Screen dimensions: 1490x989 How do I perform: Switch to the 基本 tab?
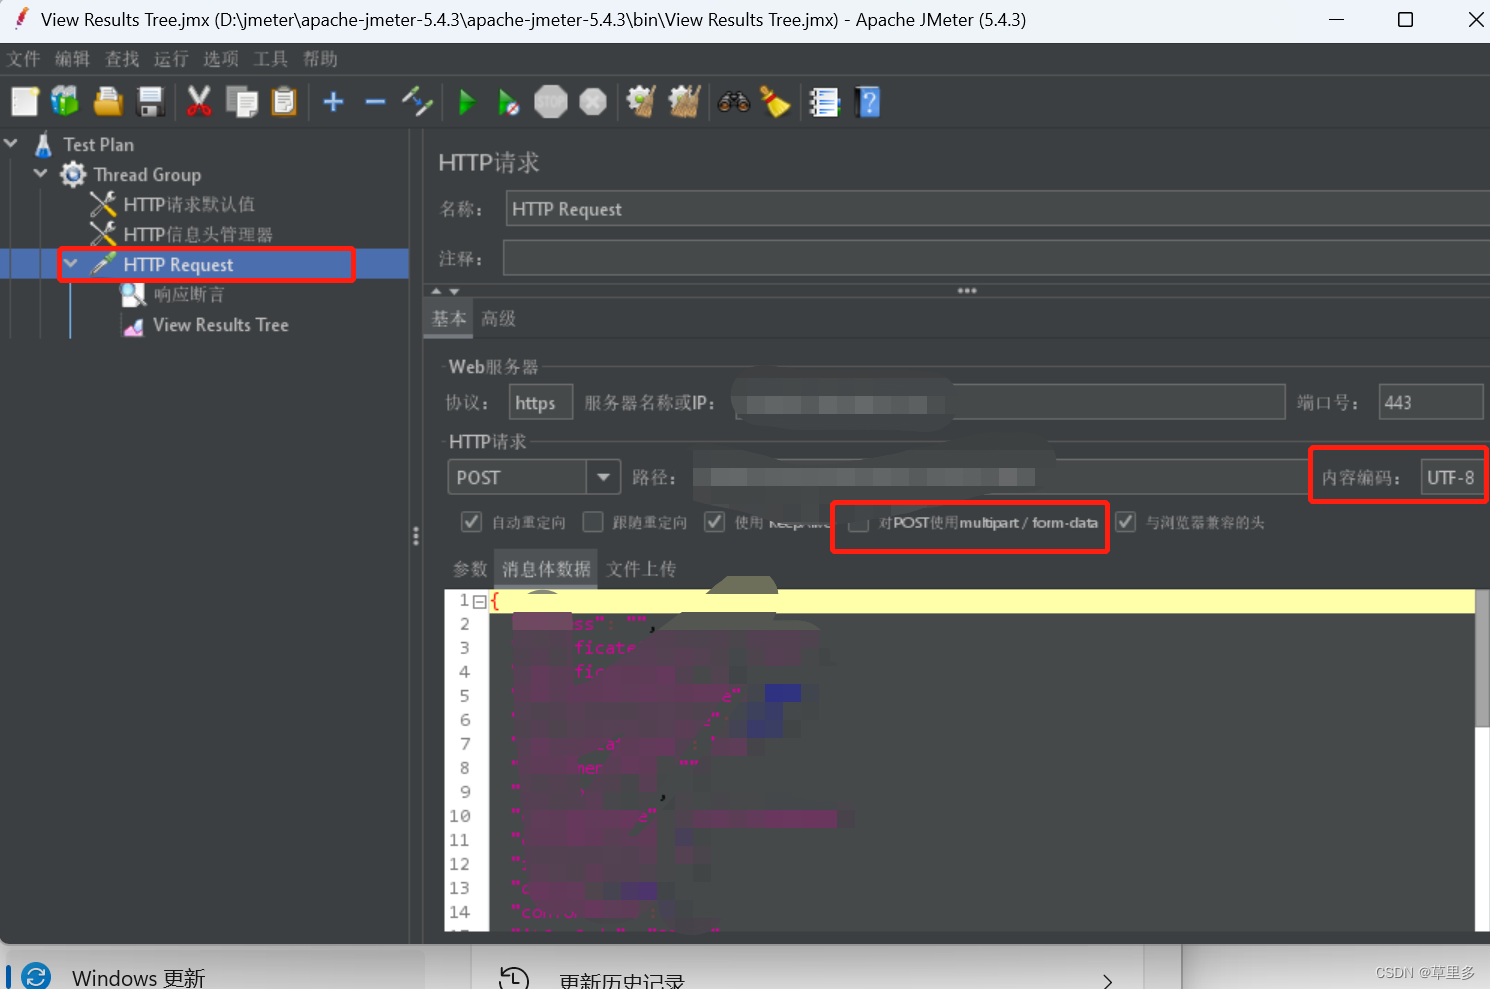click(449, 319)
